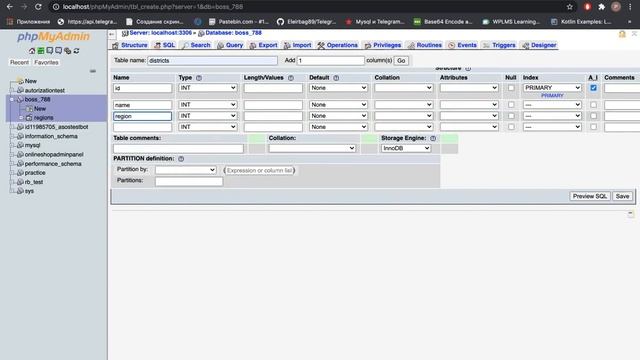Click the Table name input field

(x=212, y=60)
